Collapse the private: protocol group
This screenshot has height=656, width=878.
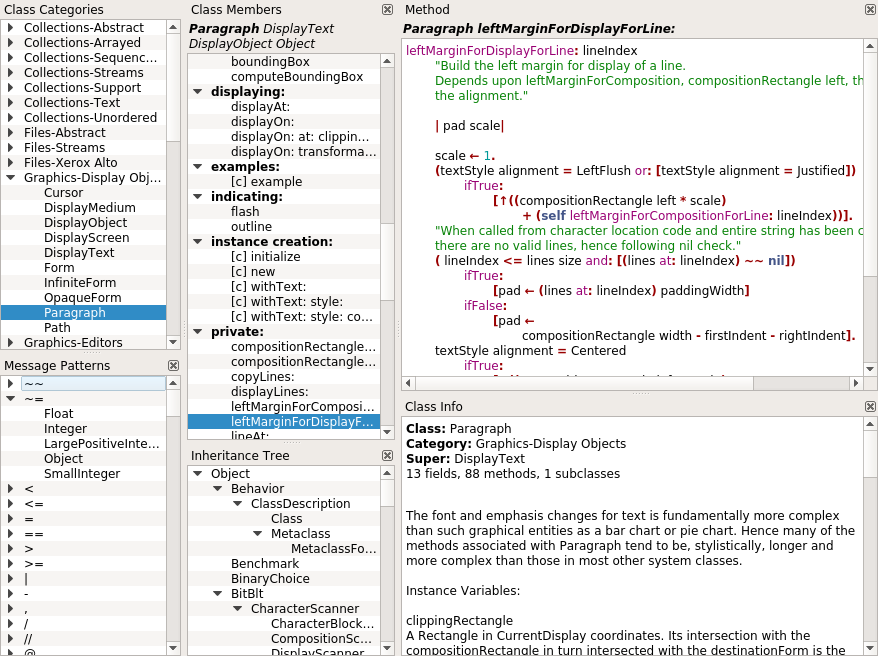198,332
